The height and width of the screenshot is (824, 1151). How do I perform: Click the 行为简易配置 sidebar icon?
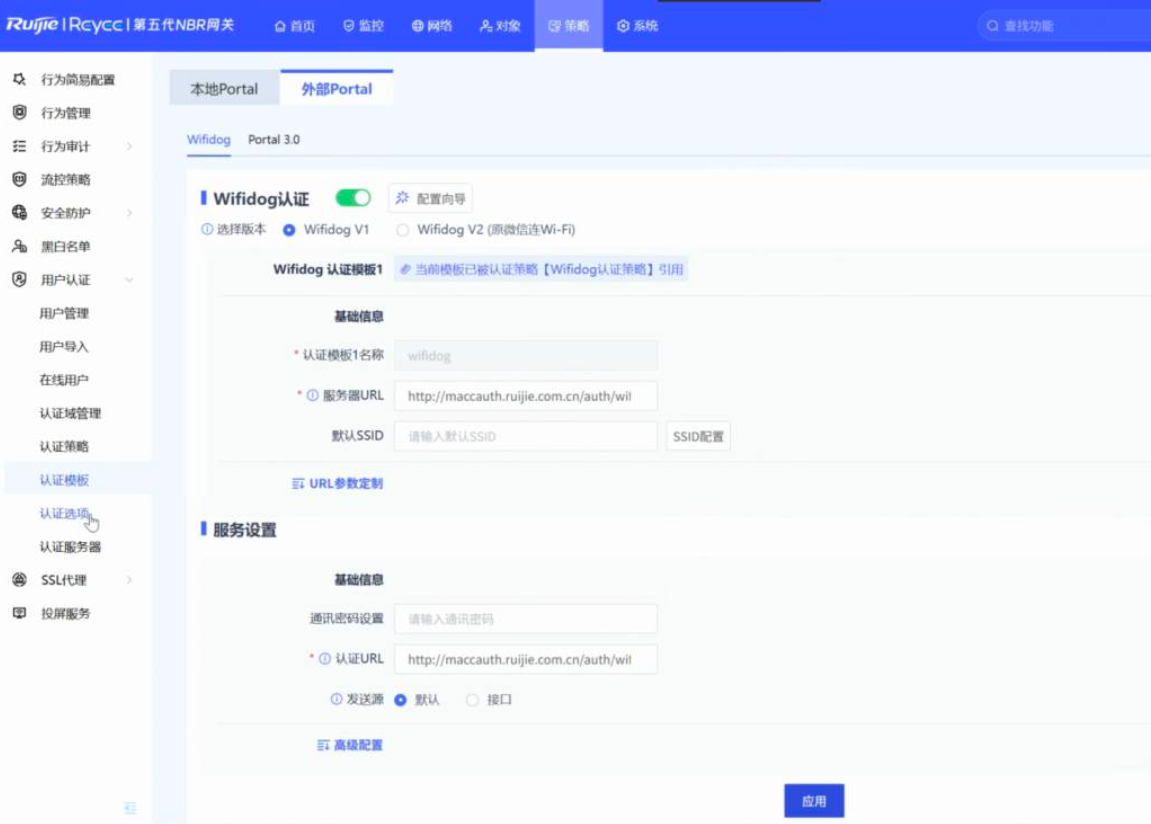pyautogui.click(x=19, y=79)
